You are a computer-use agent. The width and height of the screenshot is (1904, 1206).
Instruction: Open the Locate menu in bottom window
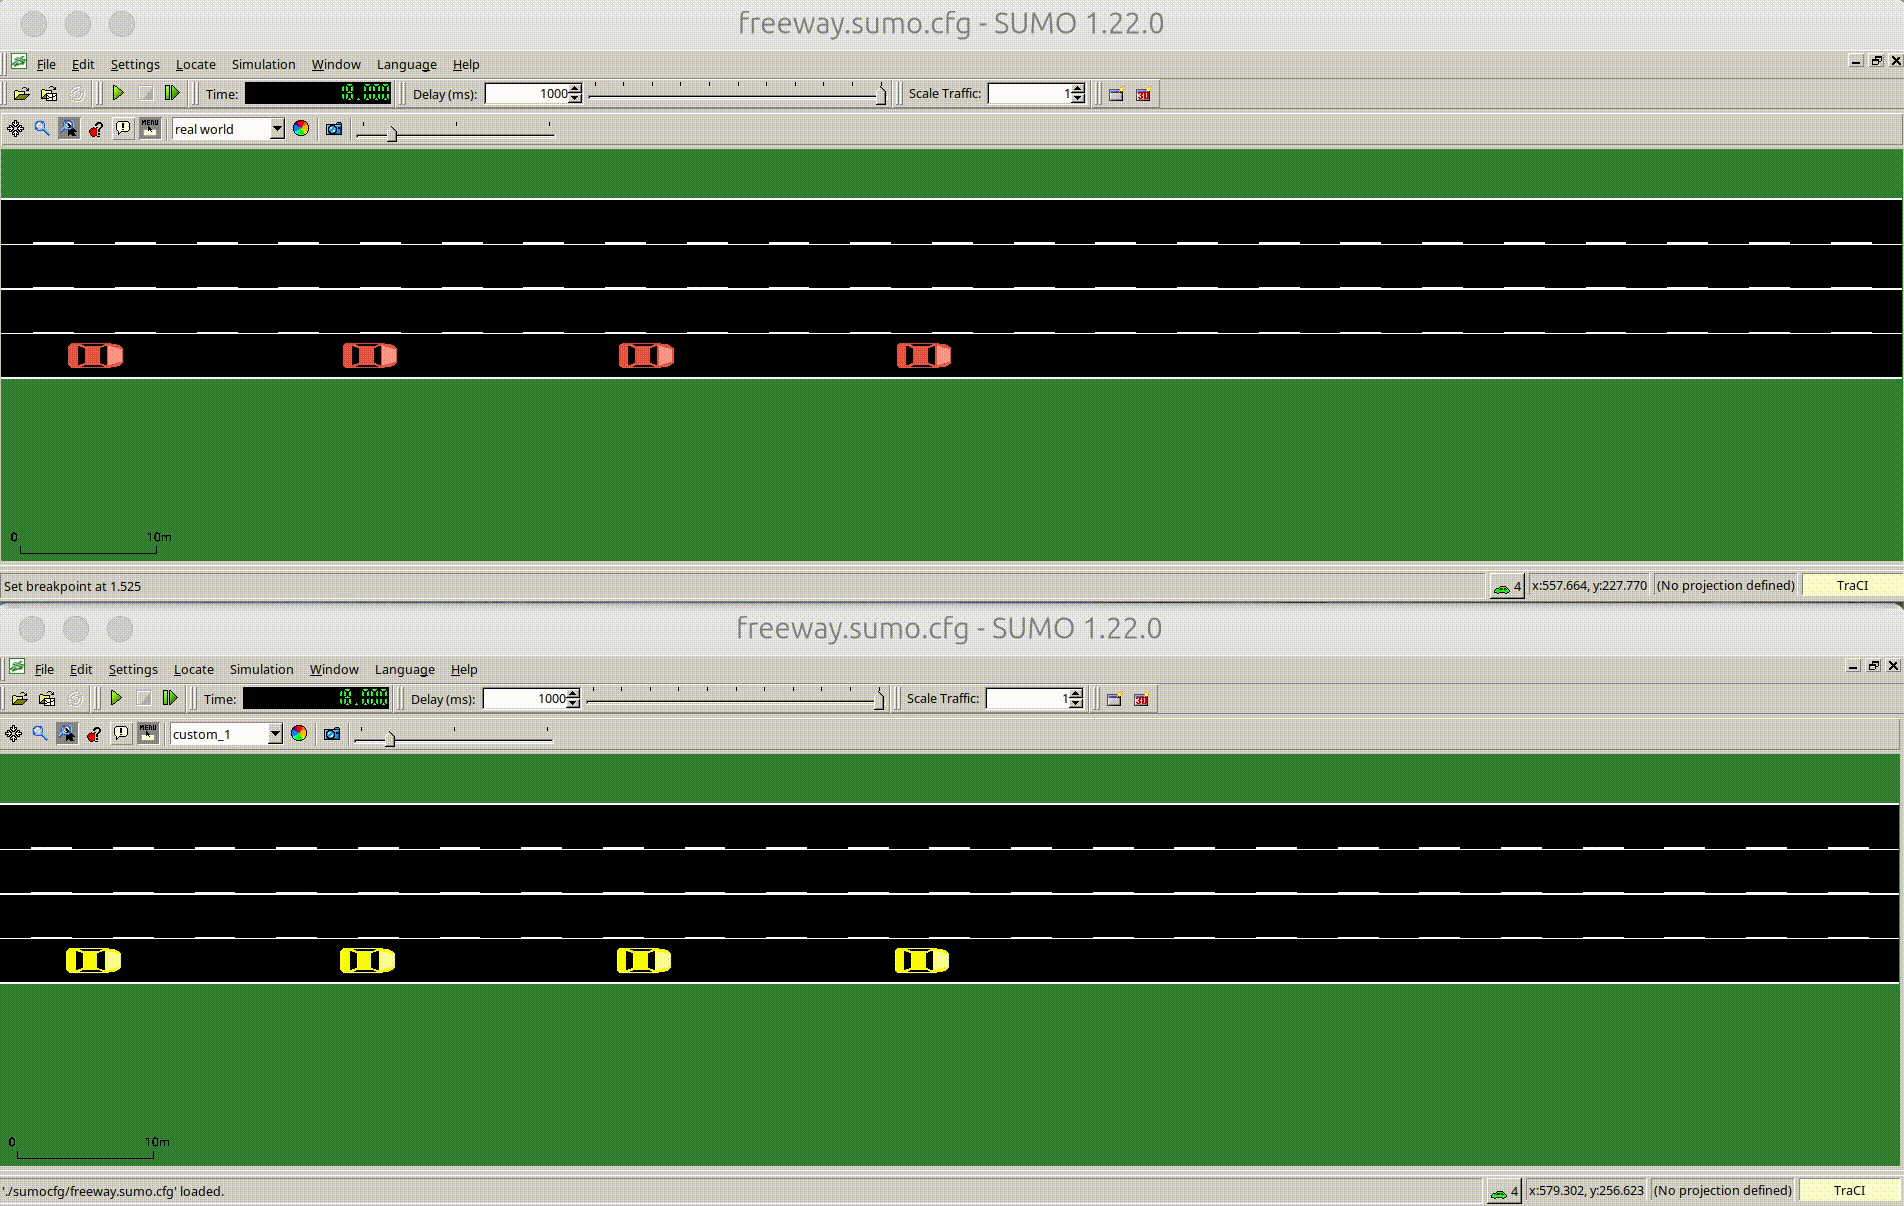click(x=193, y=669)
